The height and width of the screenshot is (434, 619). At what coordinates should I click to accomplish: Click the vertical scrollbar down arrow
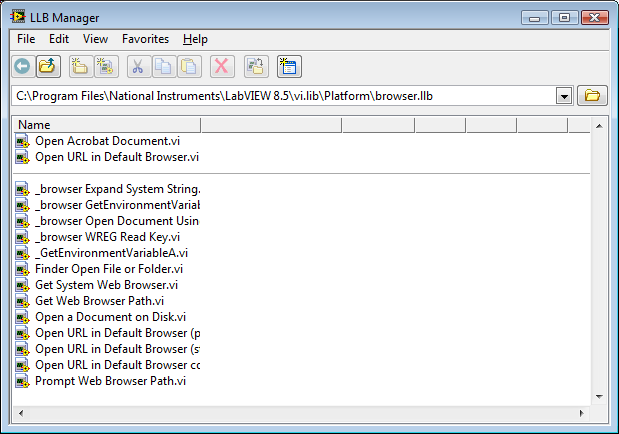click(x=599, y=396)
